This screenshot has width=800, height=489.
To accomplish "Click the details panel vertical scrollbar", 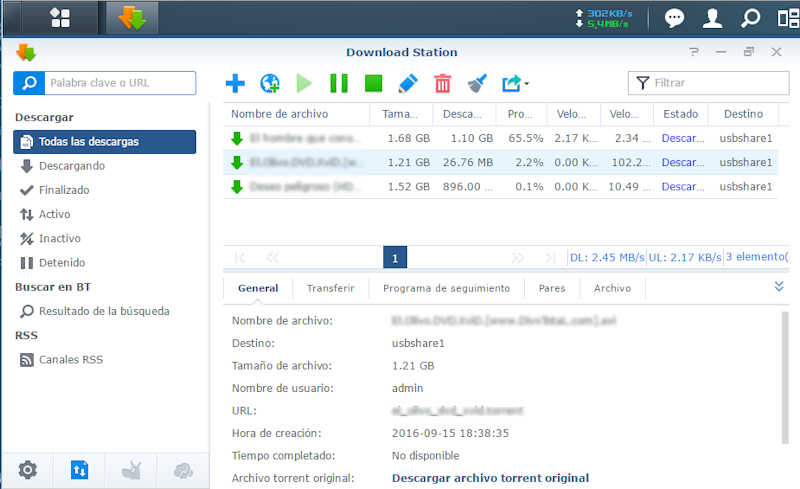I will [785, 378].
